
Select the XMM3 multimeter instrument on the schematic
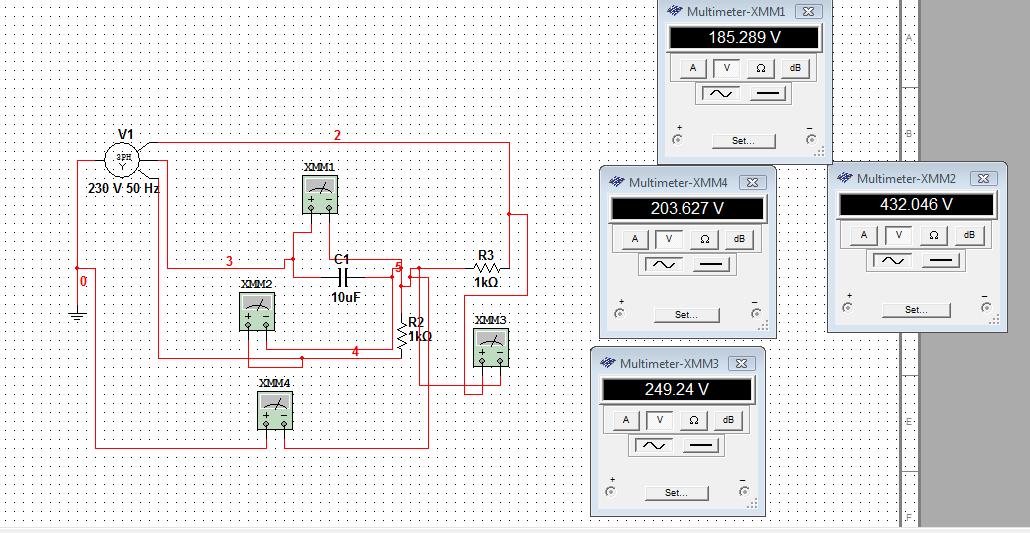tap(490, 347)
